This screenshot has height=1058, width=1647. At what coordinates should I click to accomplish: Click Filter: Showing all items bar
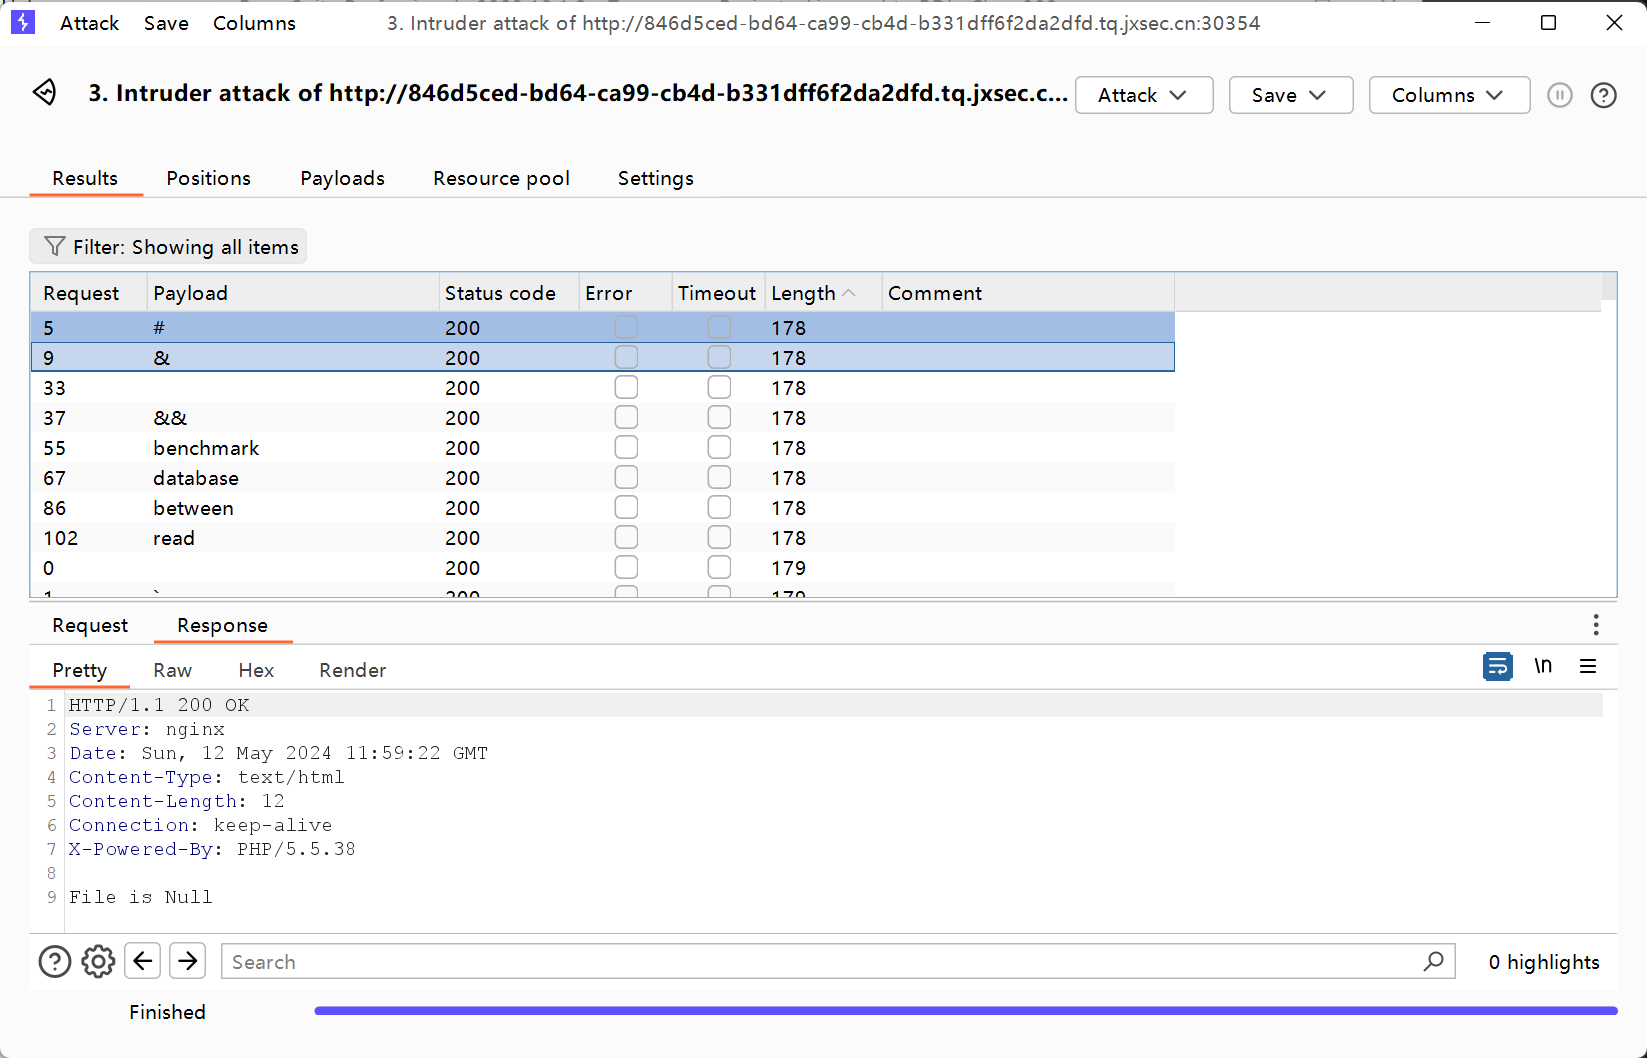(168, 246)
